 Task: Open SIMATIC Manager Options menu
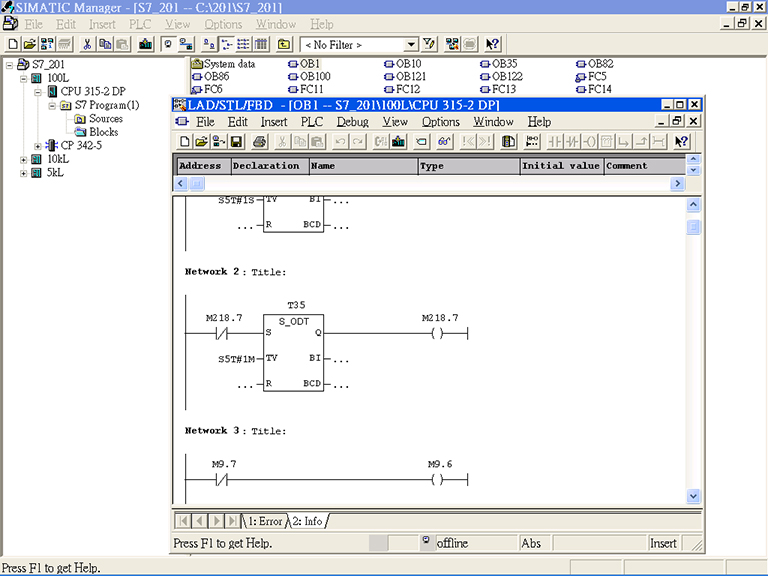point(223,24)
